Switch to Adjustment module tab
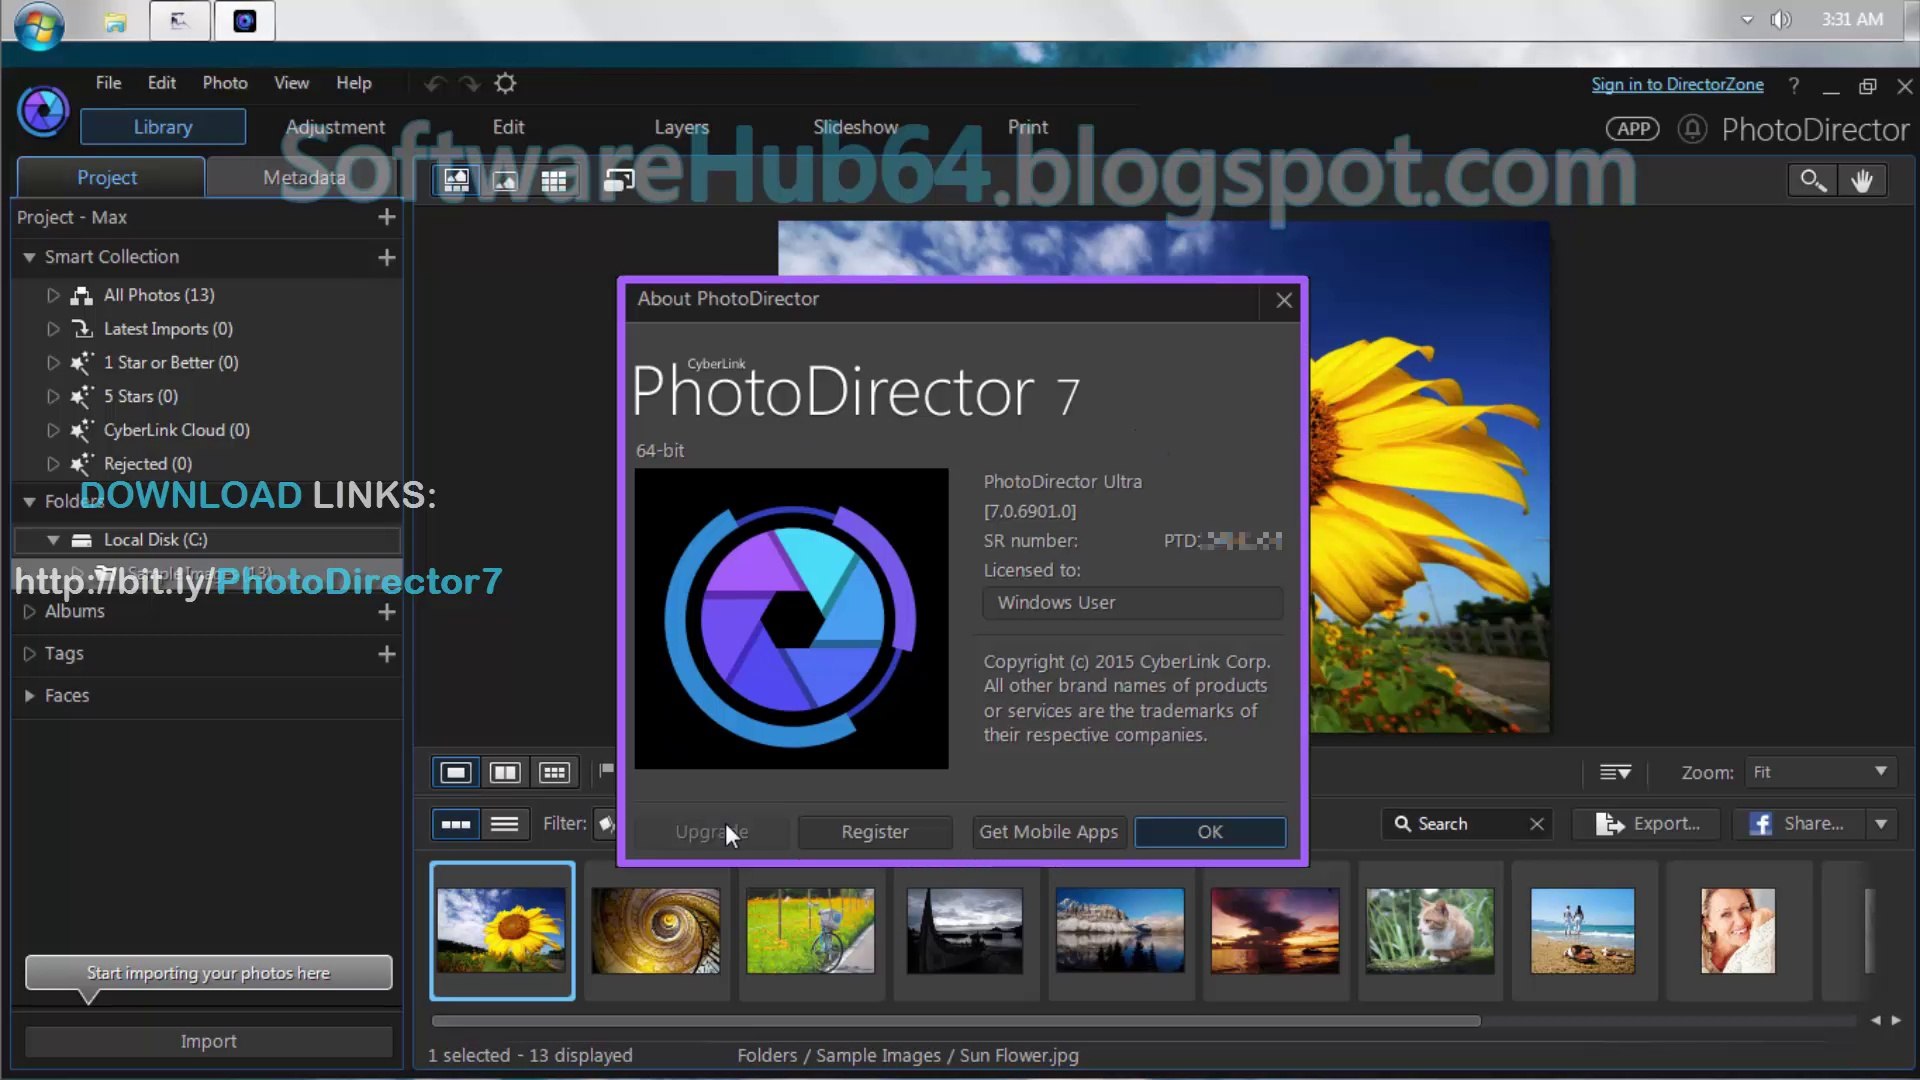1920x1080 pixels. coord(335,127)
